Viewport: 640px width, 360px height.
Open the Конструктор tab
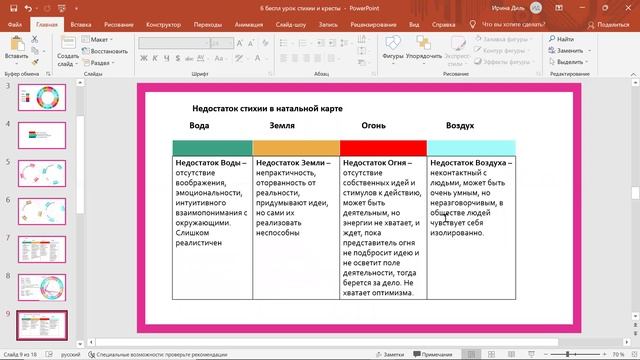(x=163, y=24)
